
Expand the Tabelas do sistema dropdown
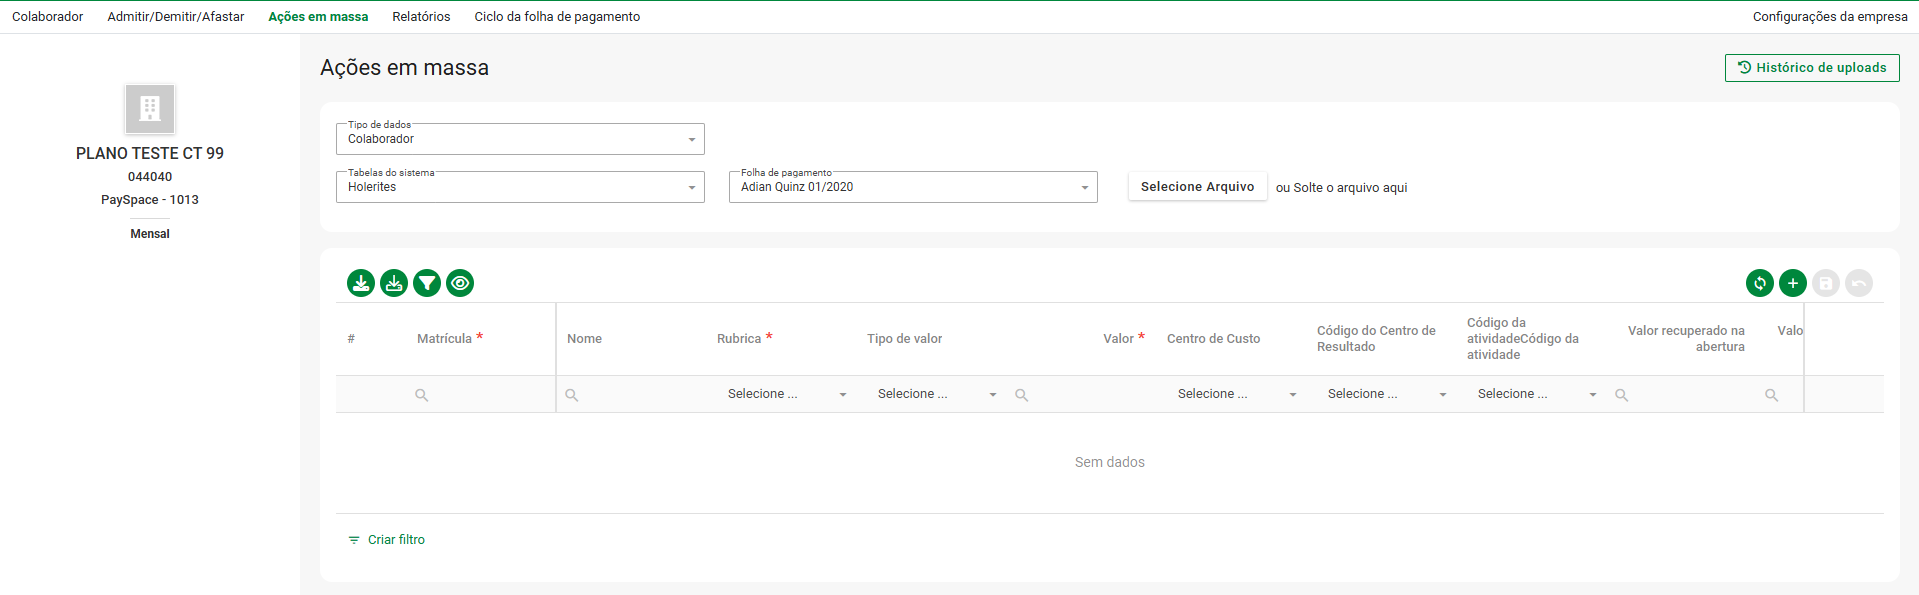(x=520, y=187)
